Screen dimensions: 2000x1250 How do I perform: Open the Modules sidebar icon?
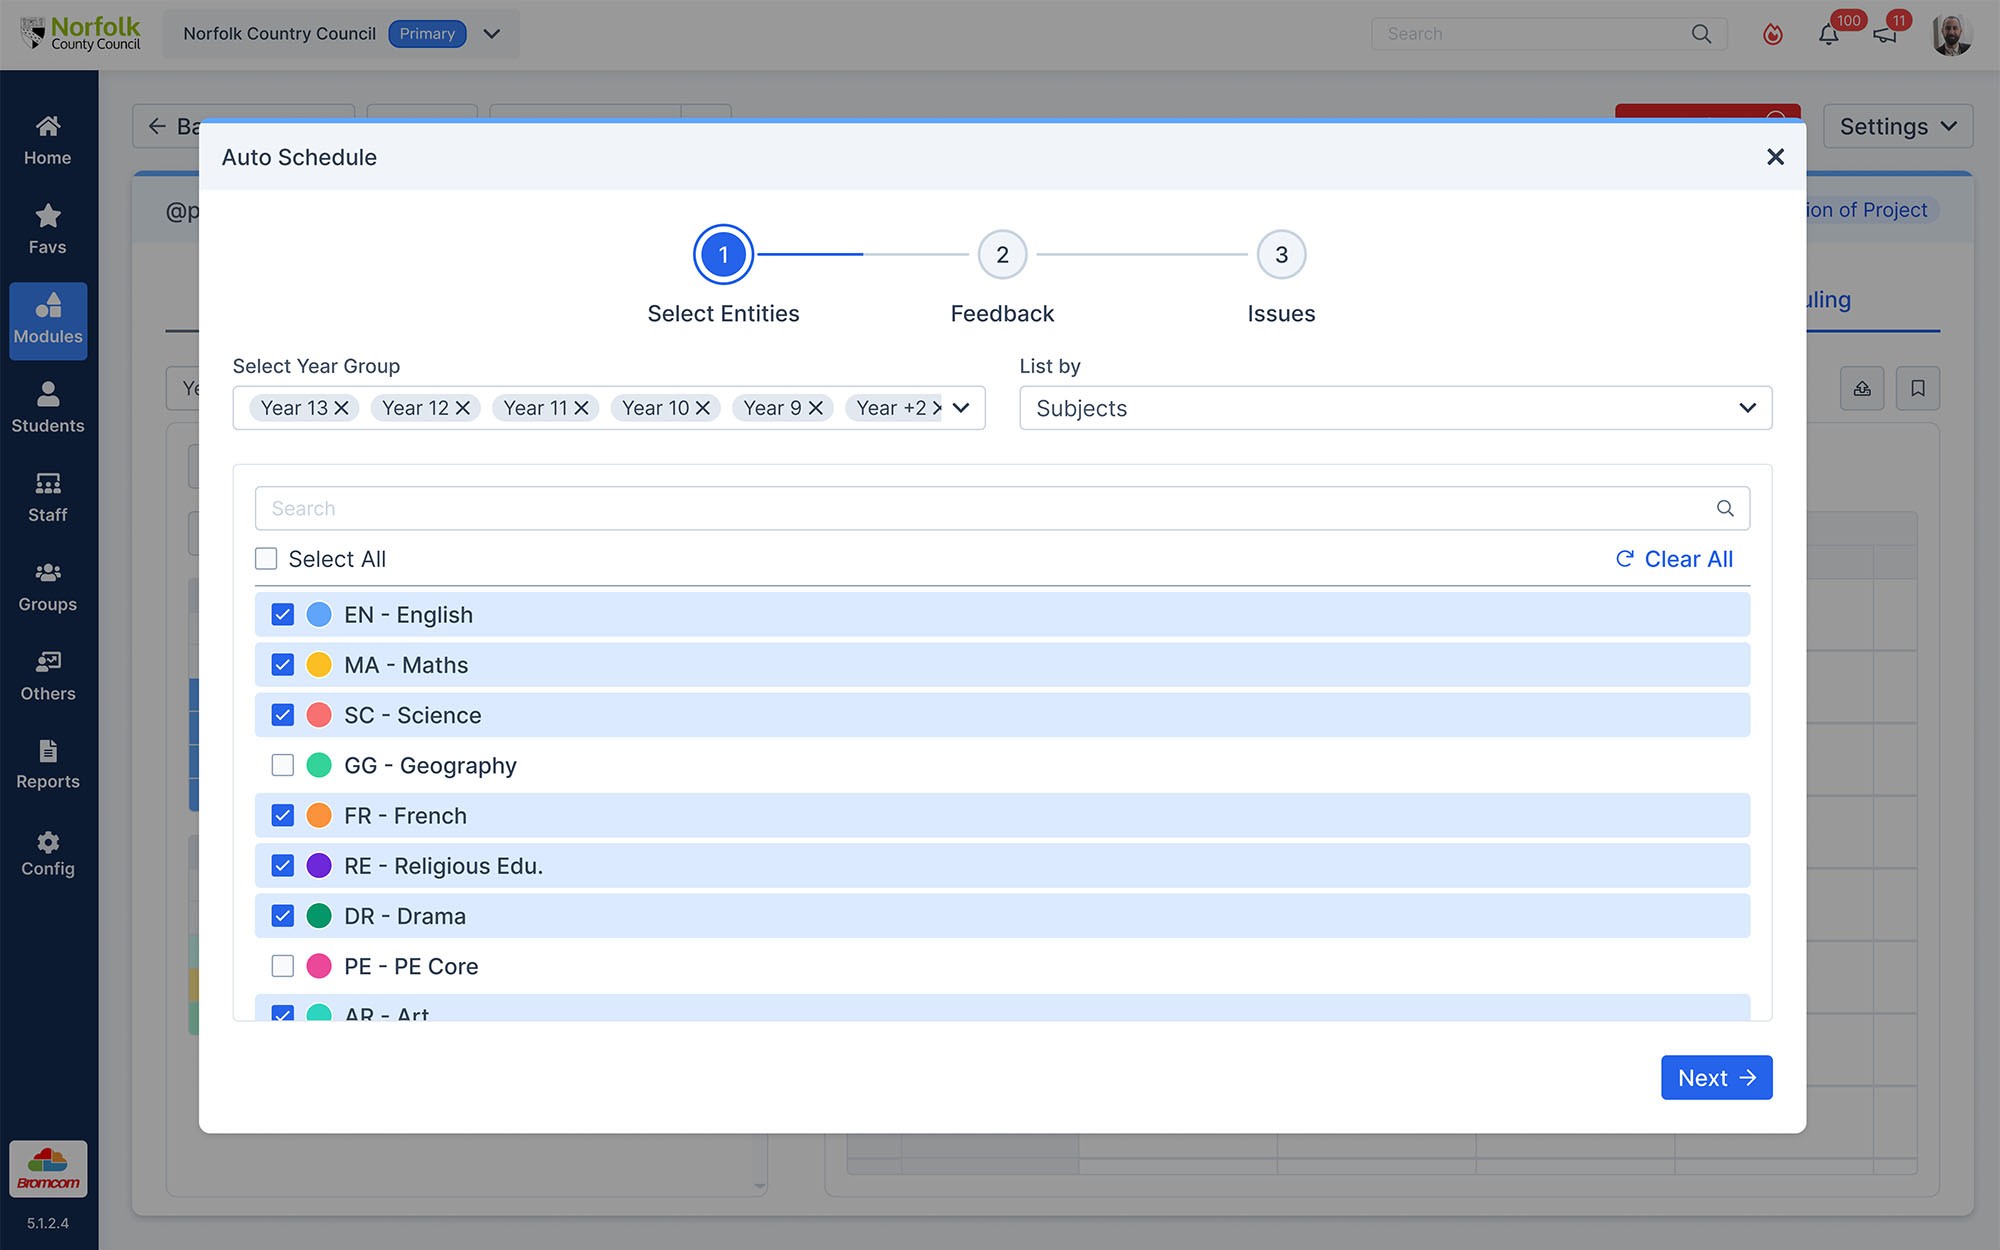click(x=48, y=305)
